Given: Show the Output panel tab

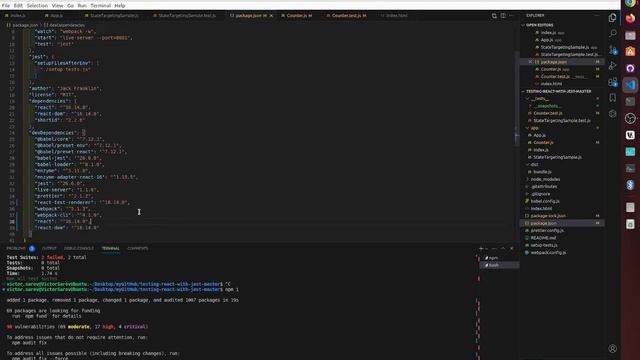Looking at the screenshot, I should tap(49, 248).
